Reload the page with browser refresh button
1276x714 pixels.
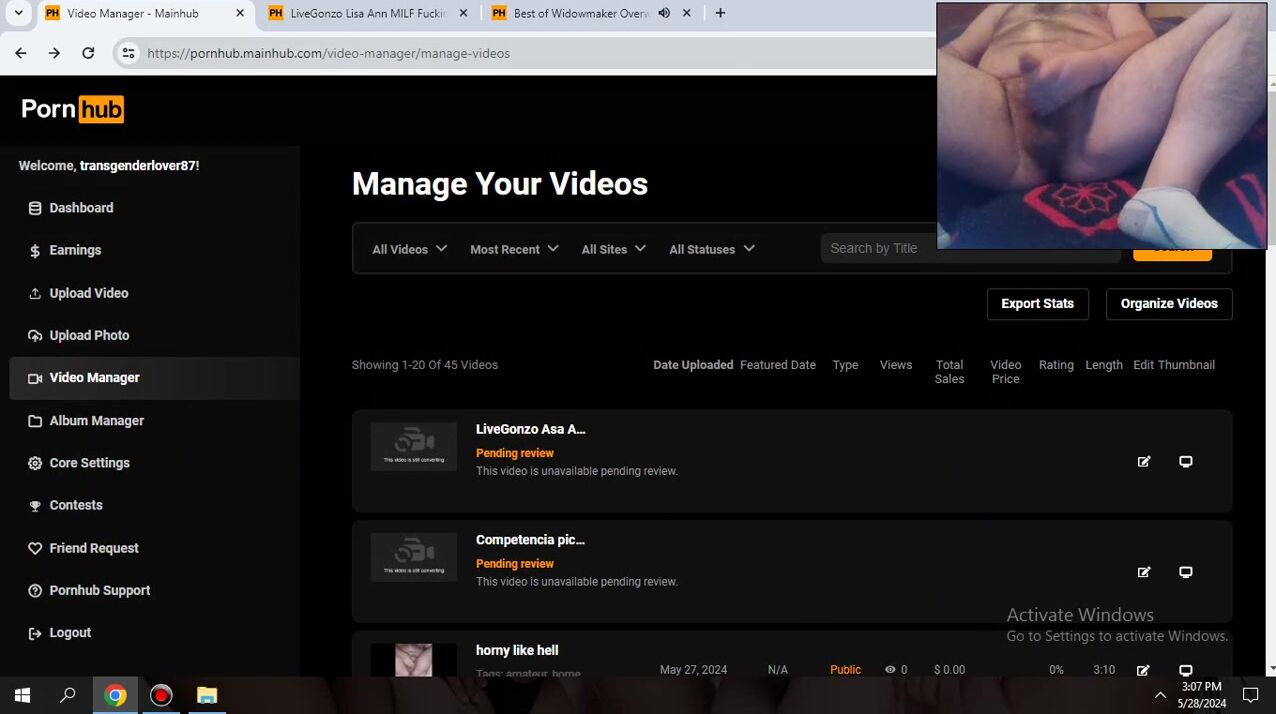[x=88, y=53]
